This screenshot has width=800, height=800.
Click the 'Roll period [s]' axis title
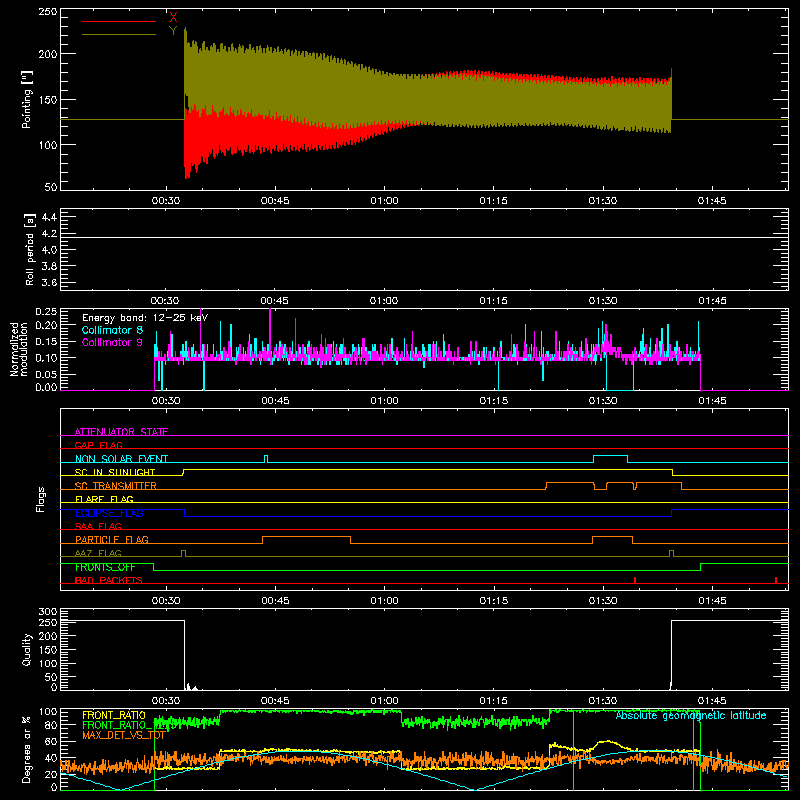click(30, 249)
